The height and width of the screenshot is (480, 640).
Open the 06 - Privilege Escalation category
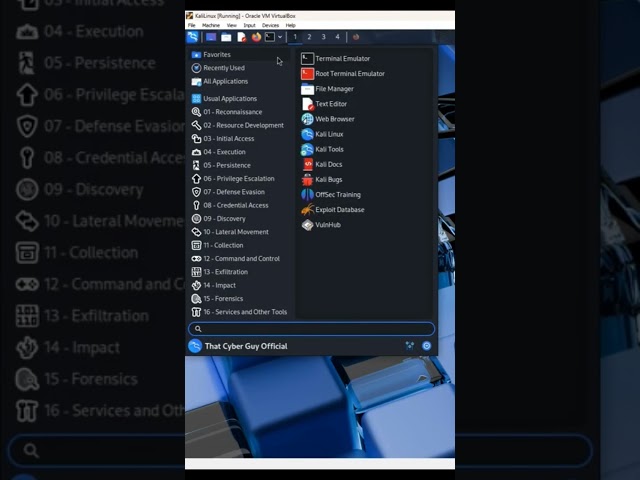240,179
